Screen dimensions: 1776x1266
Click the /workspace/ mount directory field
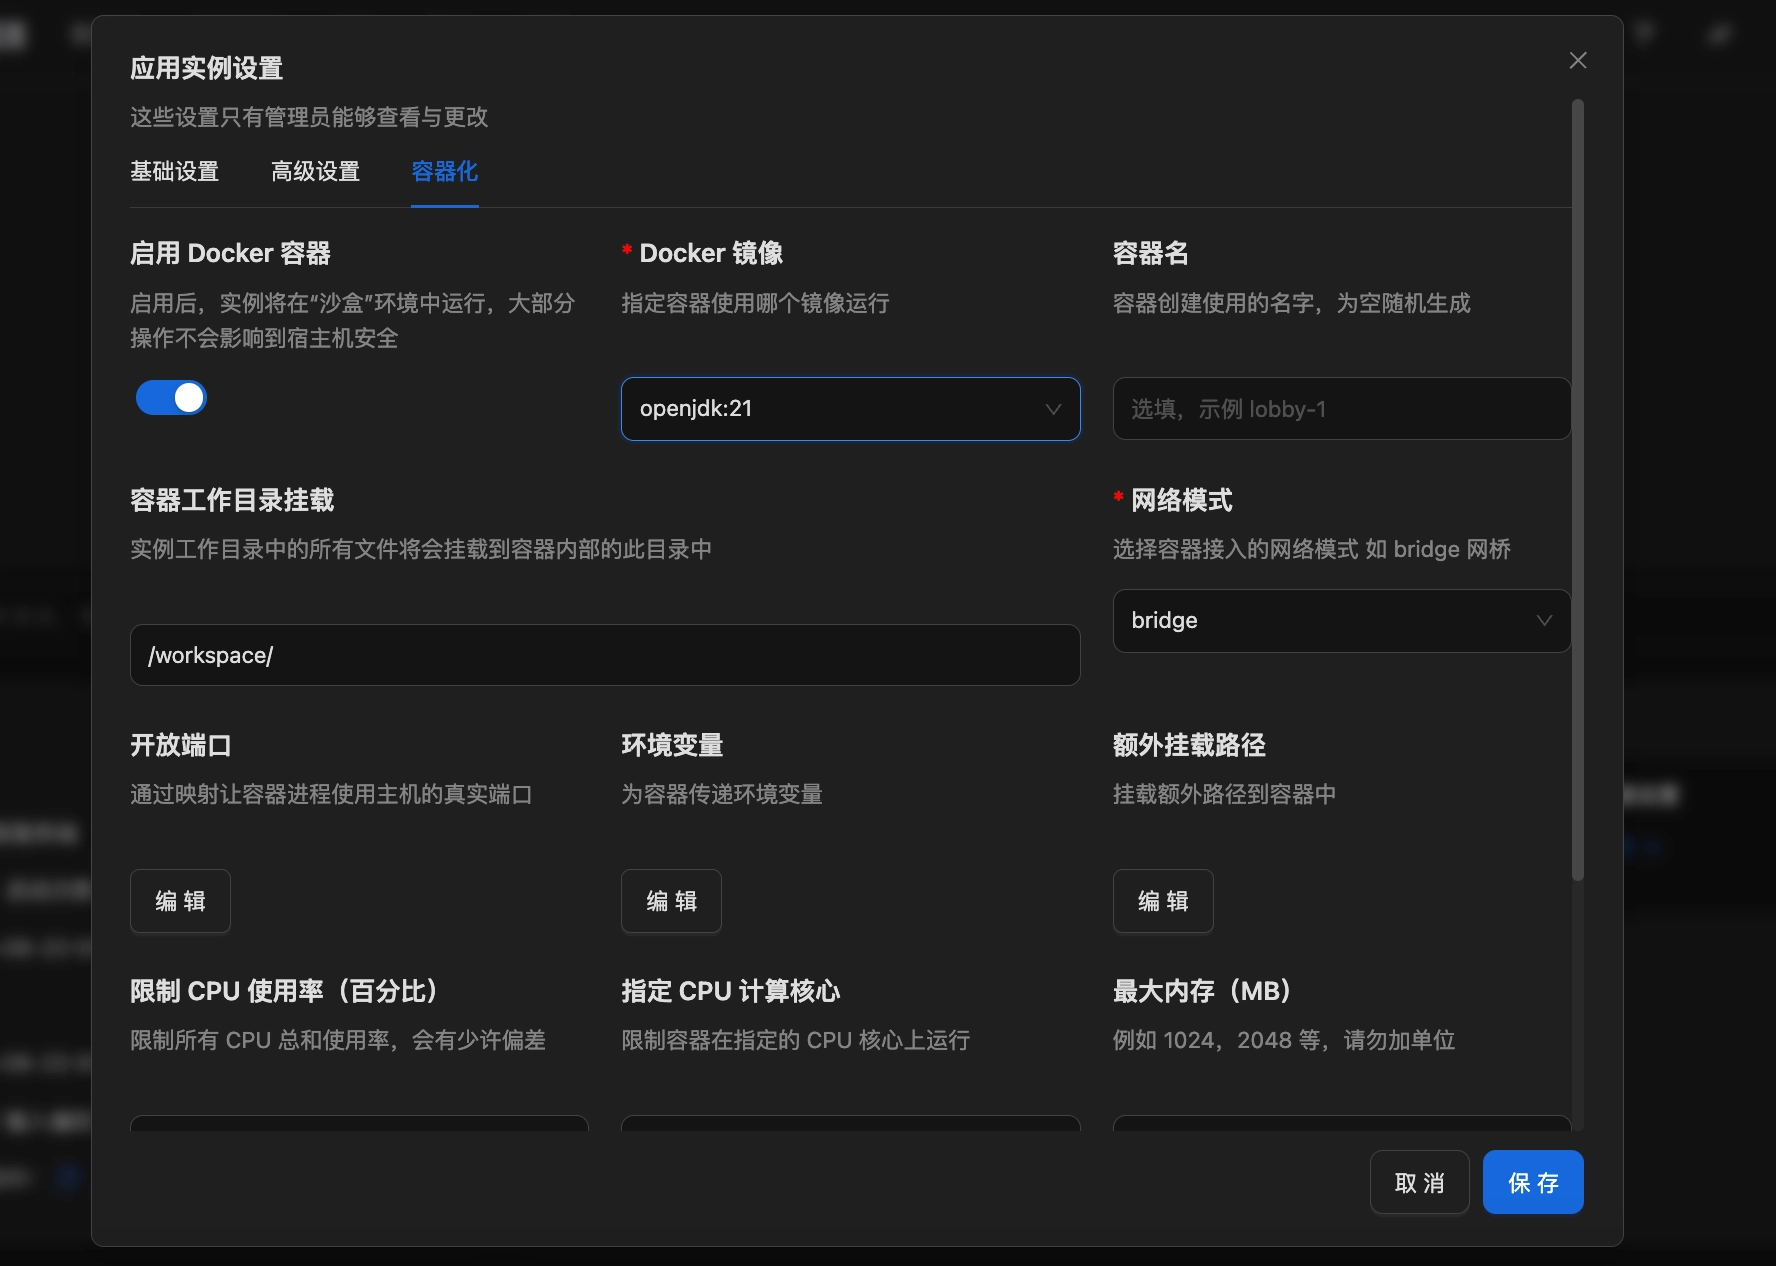(x=604, y=655)
